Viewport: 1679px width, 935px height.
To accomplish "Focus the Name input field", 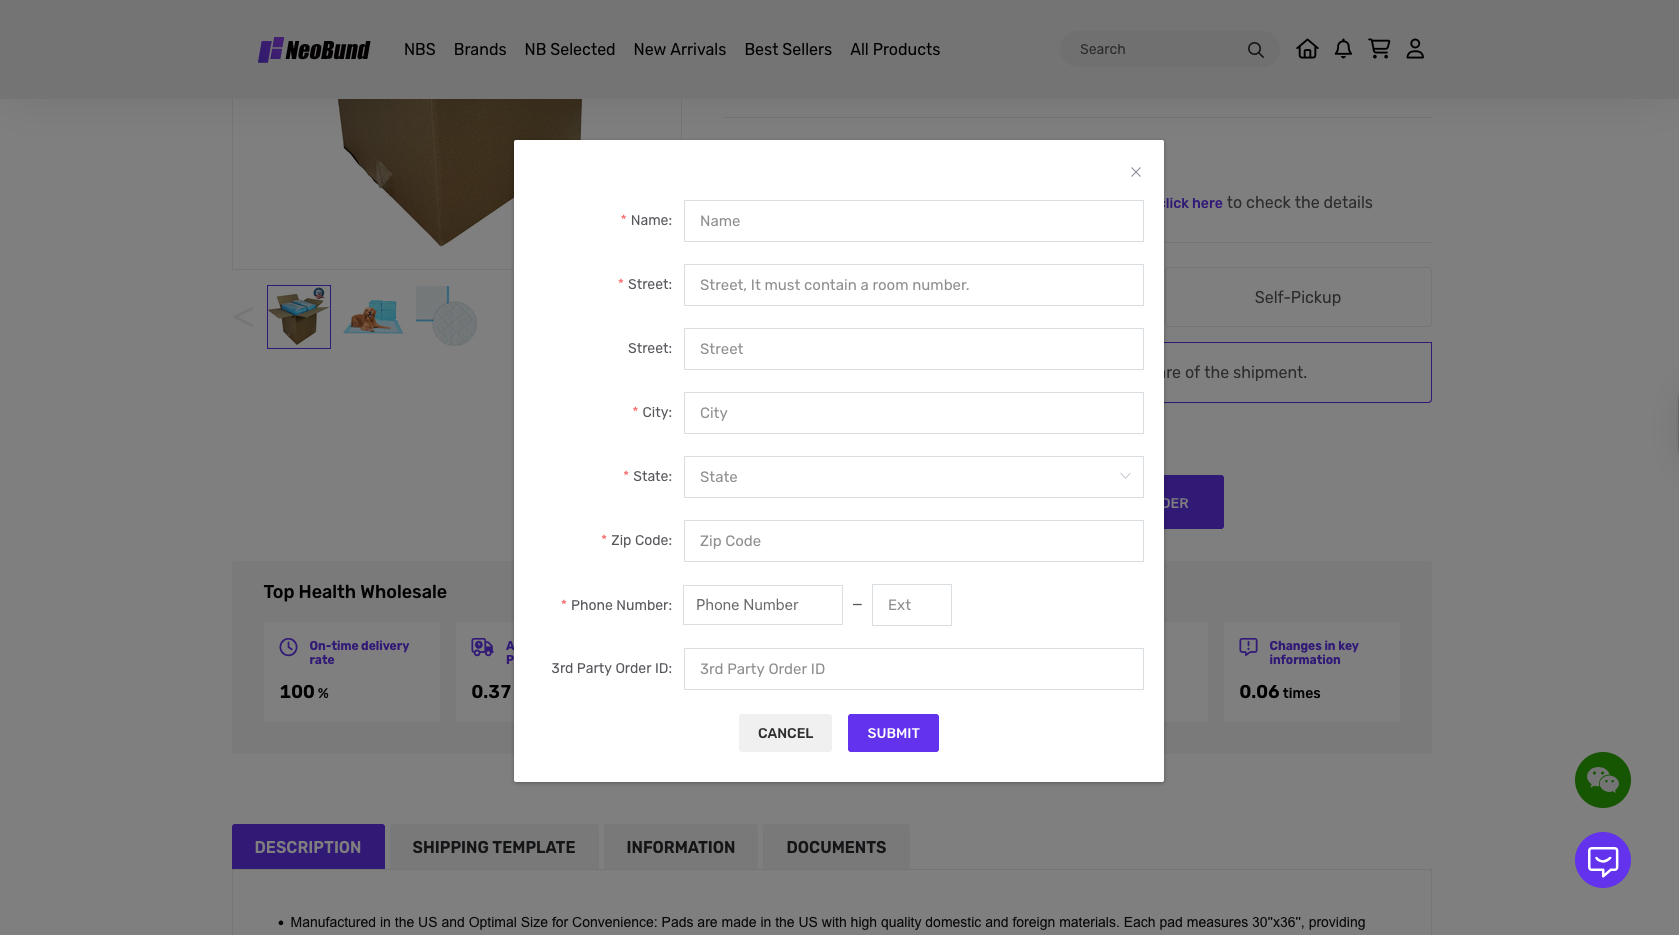I will [913, 221].
